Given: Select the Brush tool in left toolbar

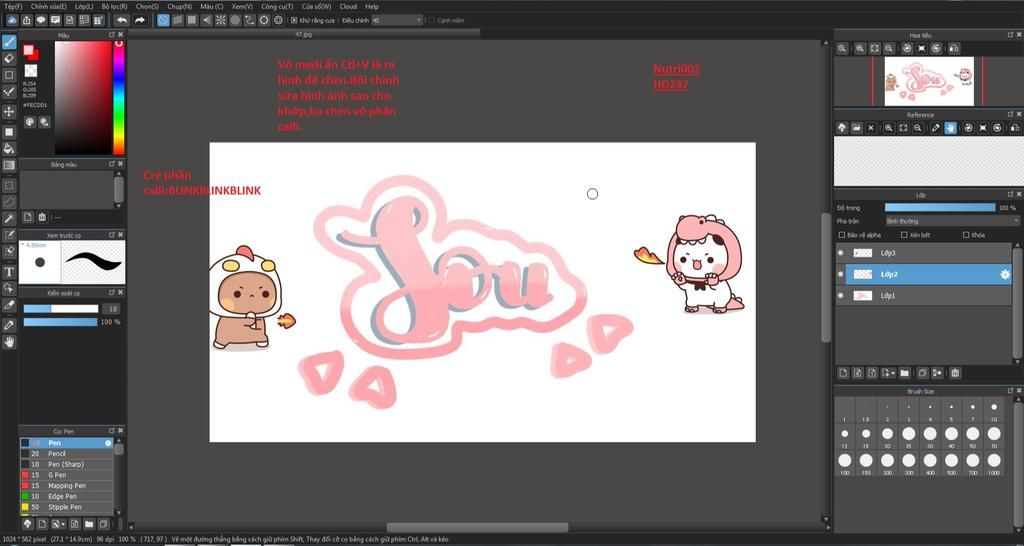Looking at the screenshot, I should (8, 42).
